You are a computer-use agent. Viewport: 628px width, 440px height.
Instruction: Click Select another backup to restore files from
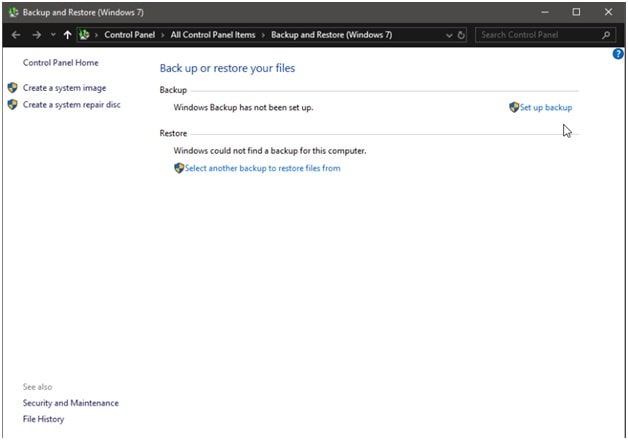coord(262,168)
